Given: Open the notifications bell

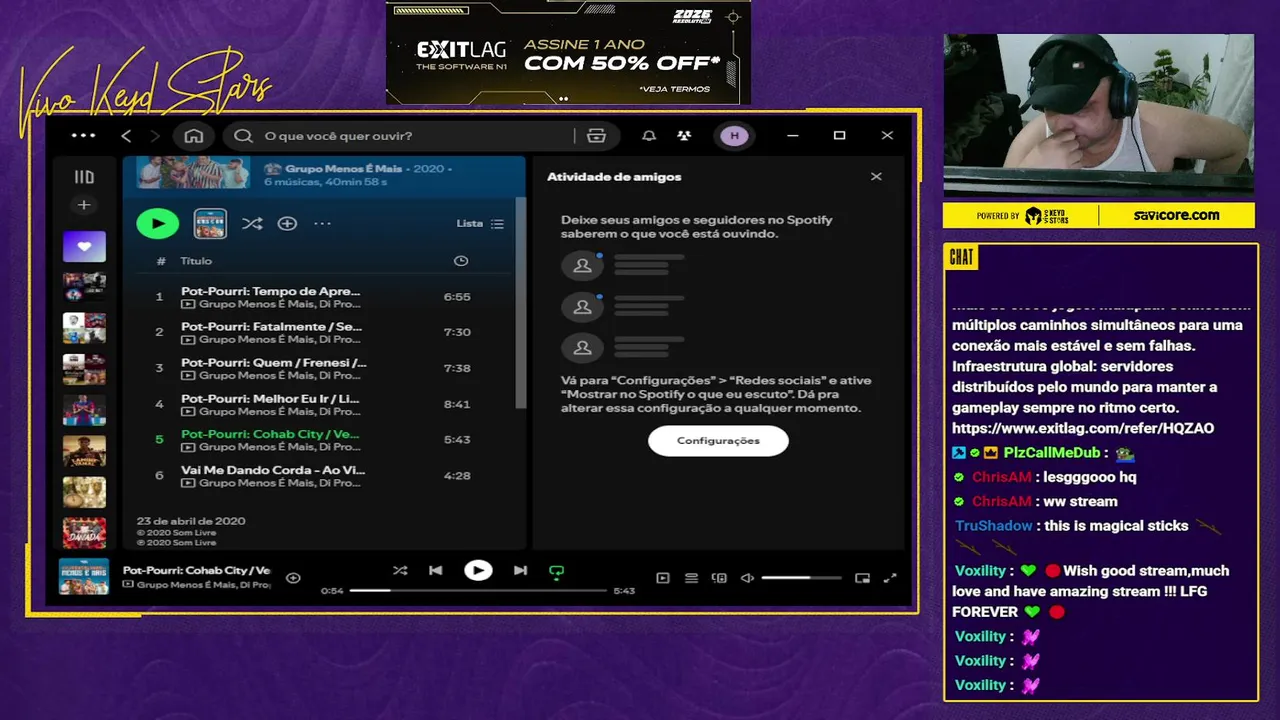Looking at the screenshot, I should 649,136.
